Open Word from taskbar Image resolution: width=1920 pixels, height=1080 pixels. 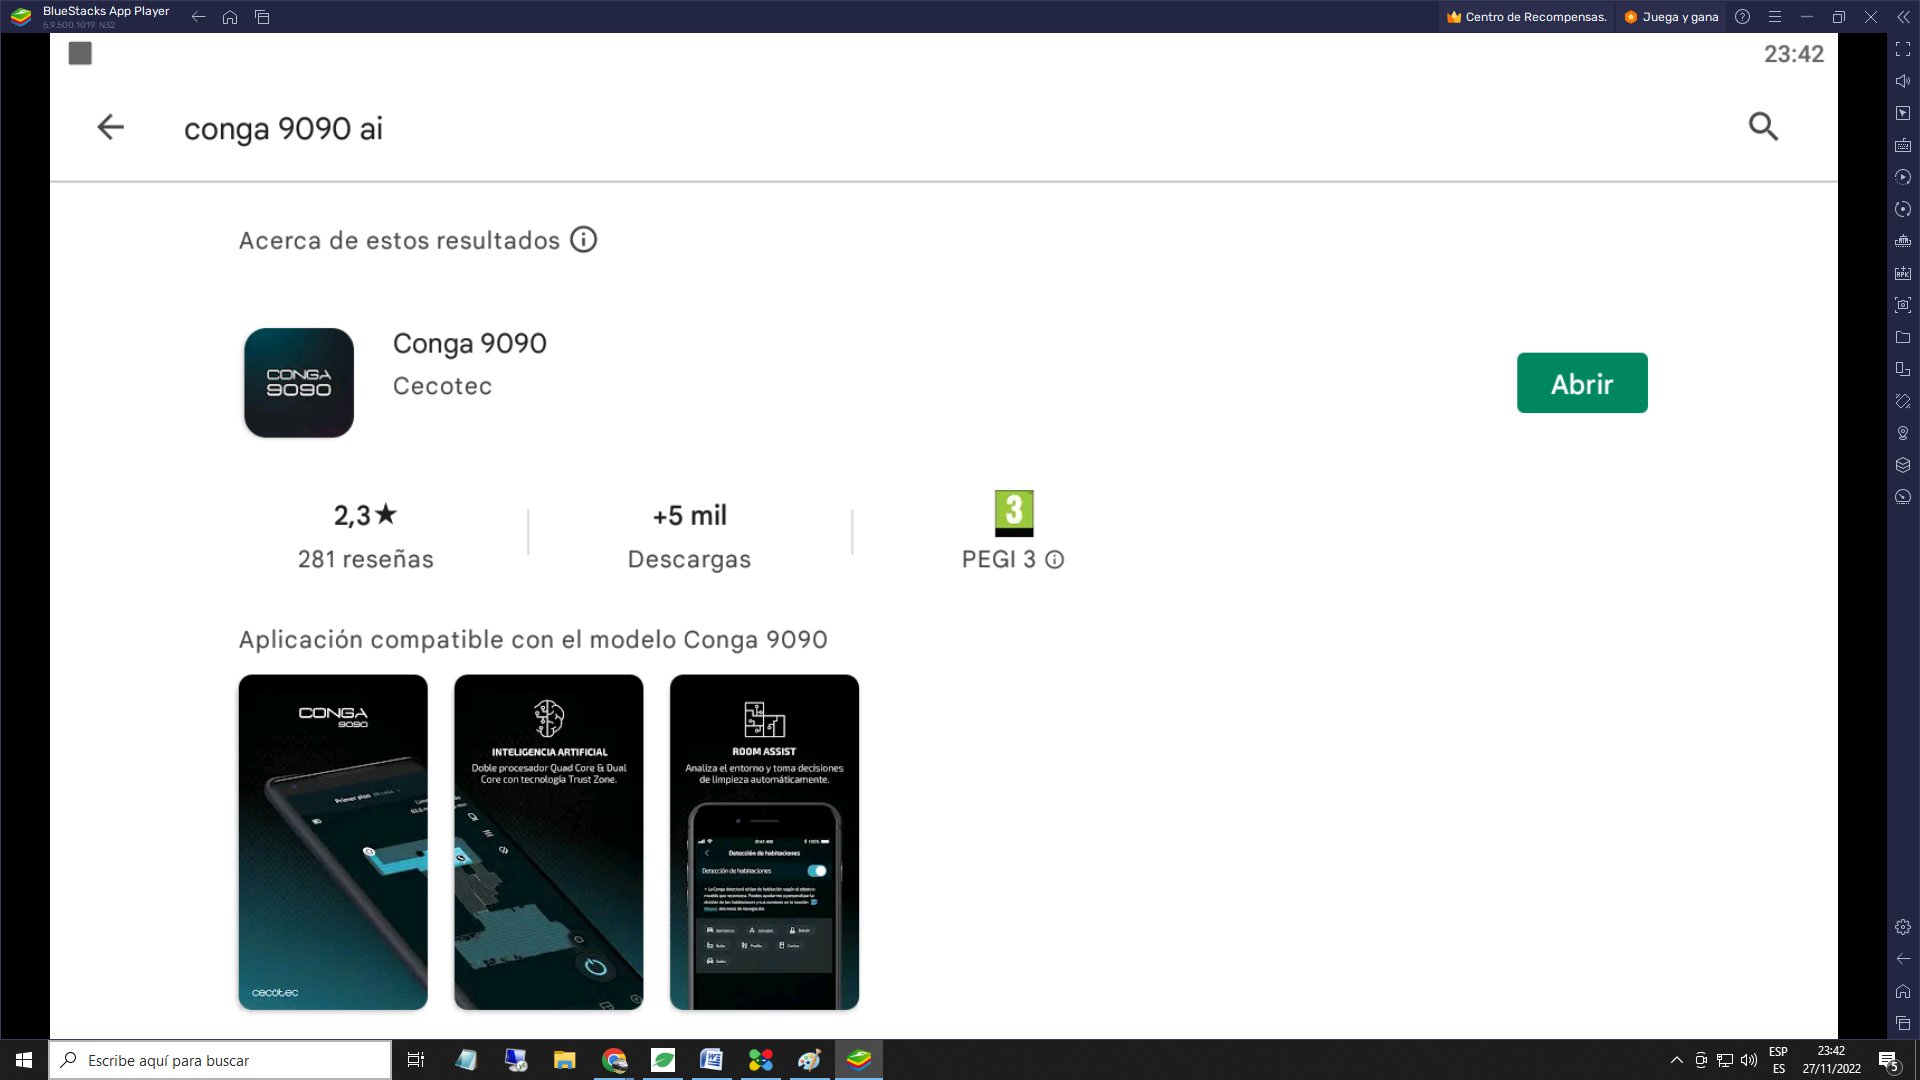711,1060
